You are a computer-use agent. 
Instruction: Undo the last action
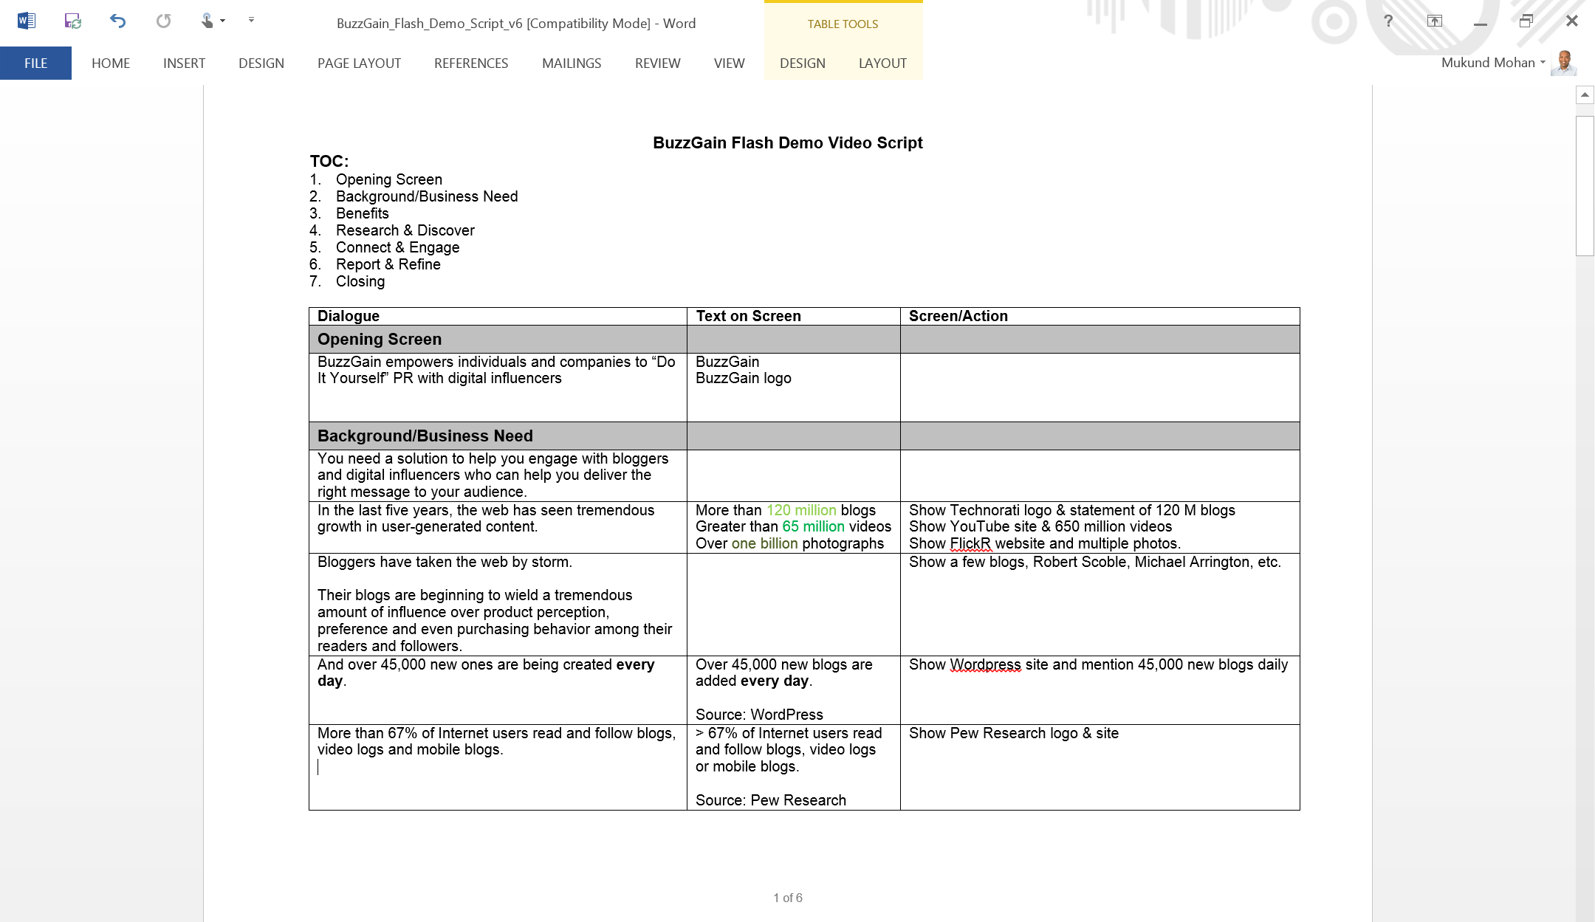[118, 21]
